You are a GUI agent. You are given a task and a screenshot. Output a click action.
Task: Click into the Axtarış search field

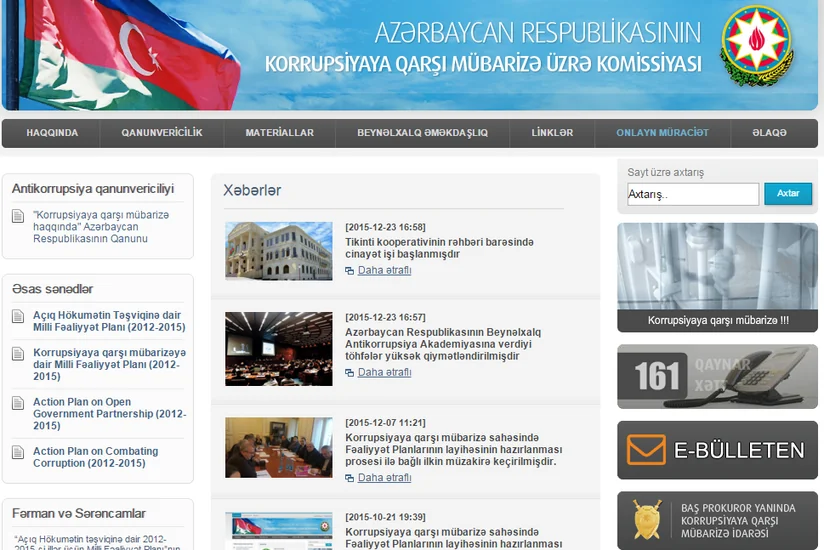tap(693, 194)
